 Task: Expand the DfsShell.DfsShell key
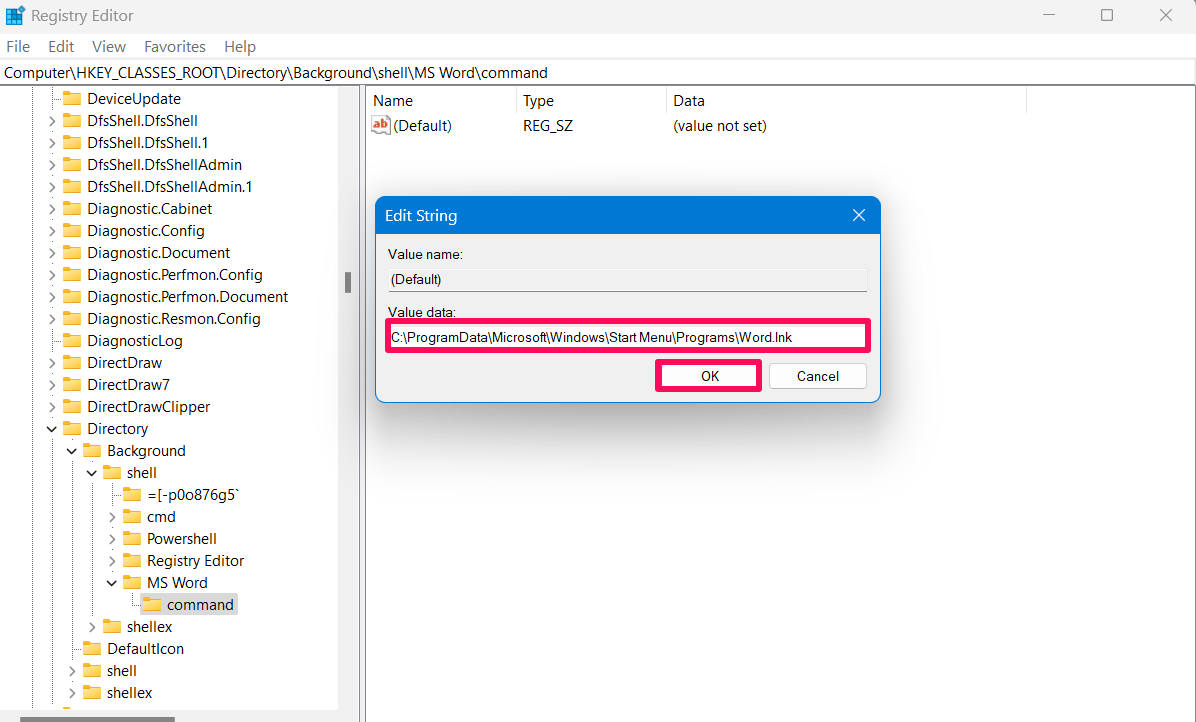pos(52,120)
